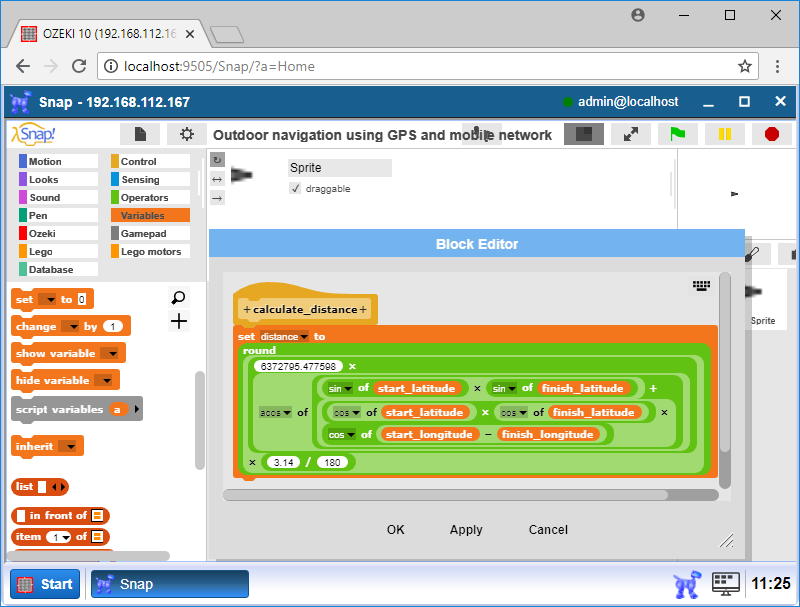Toggle the stage size button
Image resolution: width=800 pixels, height=607 pixels.
tap(584, 134)
